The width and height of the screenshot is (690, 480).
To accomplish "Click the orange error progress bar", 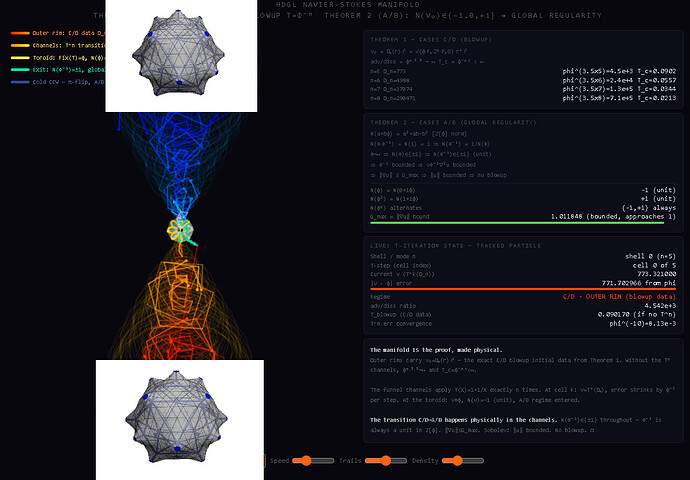I will tap(523, 289).
